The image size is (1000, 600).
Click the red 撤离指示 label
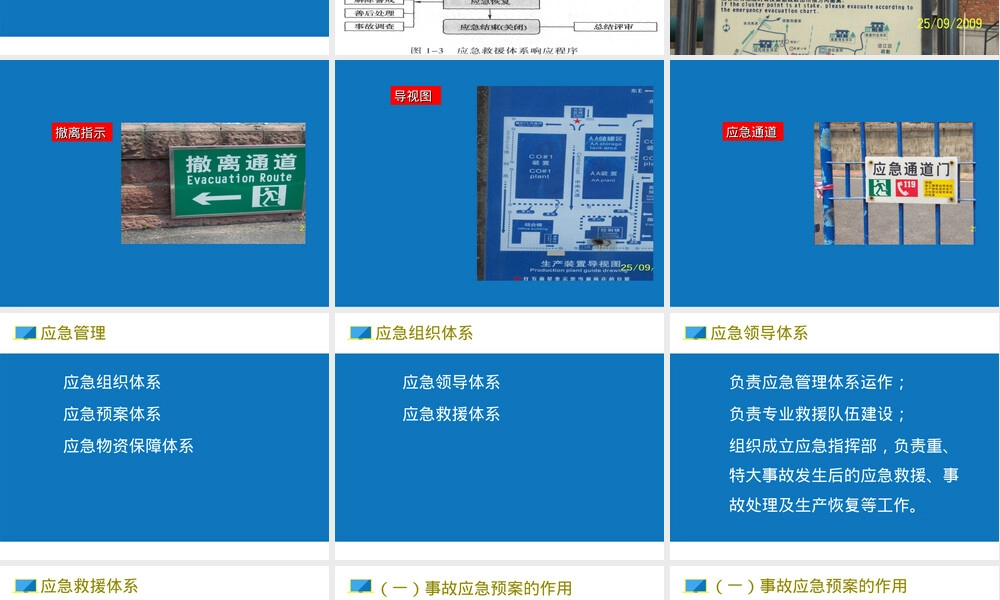click(x=82, y=133)
